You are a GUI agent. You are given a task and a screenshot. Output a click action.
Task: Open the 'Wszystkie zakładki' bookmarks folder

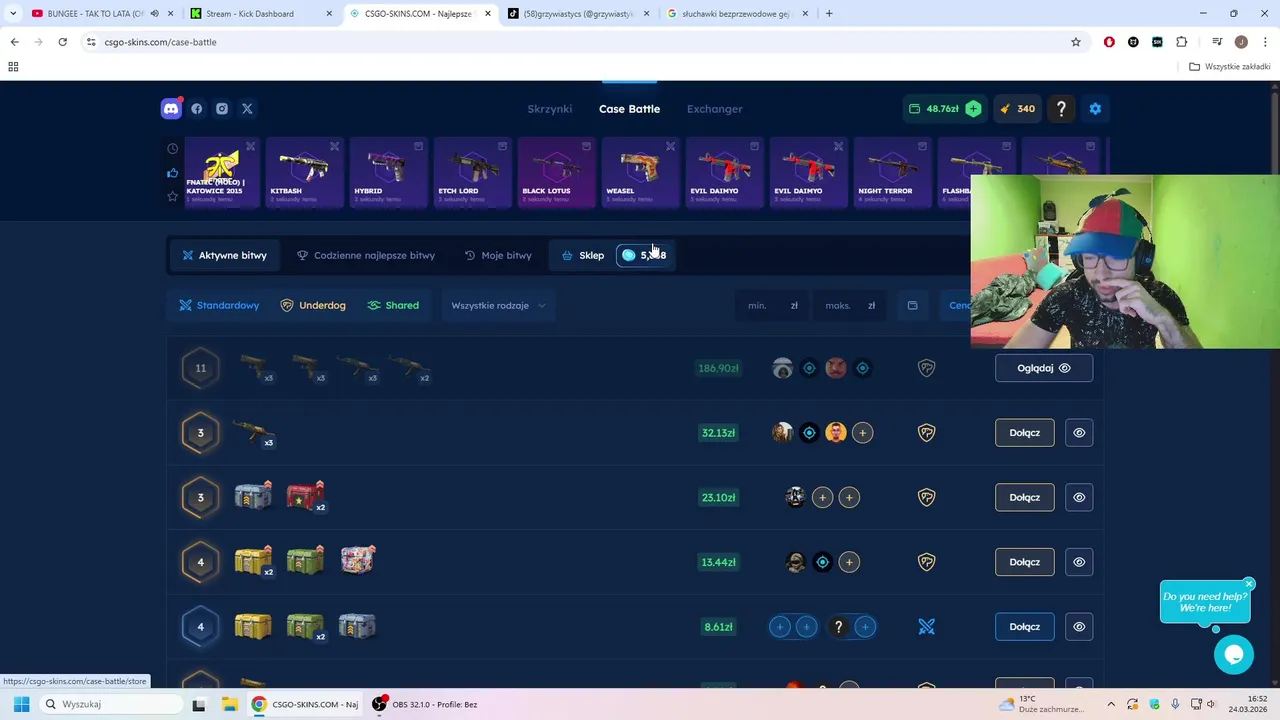click(x=1230, y=67)
